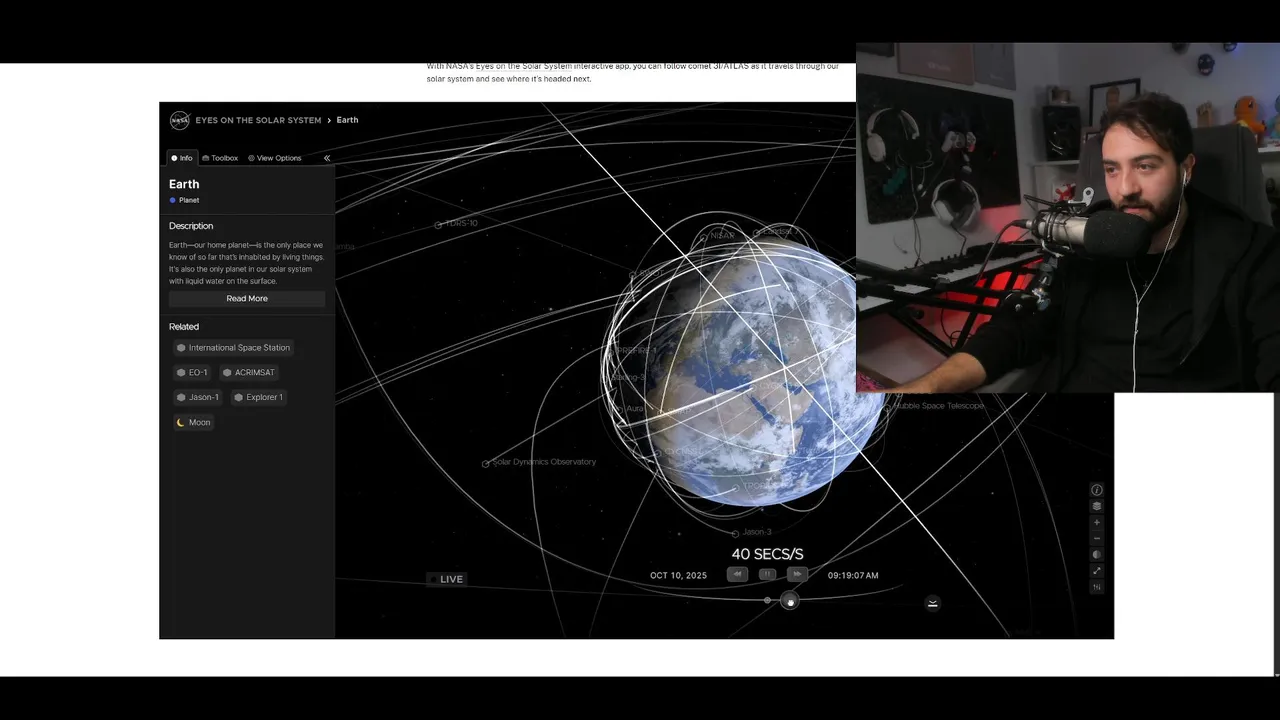Click the Related section heading

pyautogui.click(x=184, y=327)
